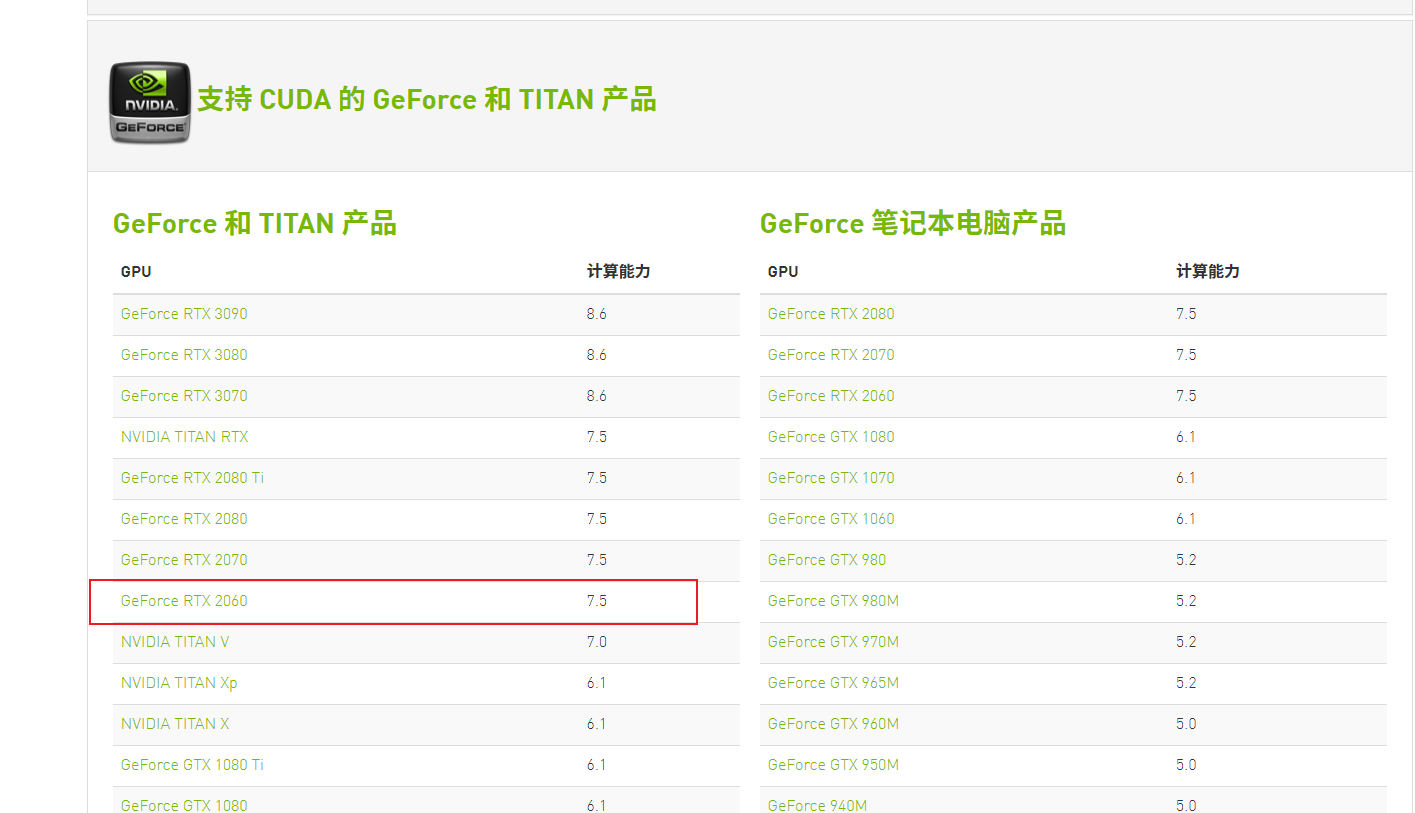Open the GeForce GTX 1060 link
Screen dimensions: 1415x813
pos(831,519)
